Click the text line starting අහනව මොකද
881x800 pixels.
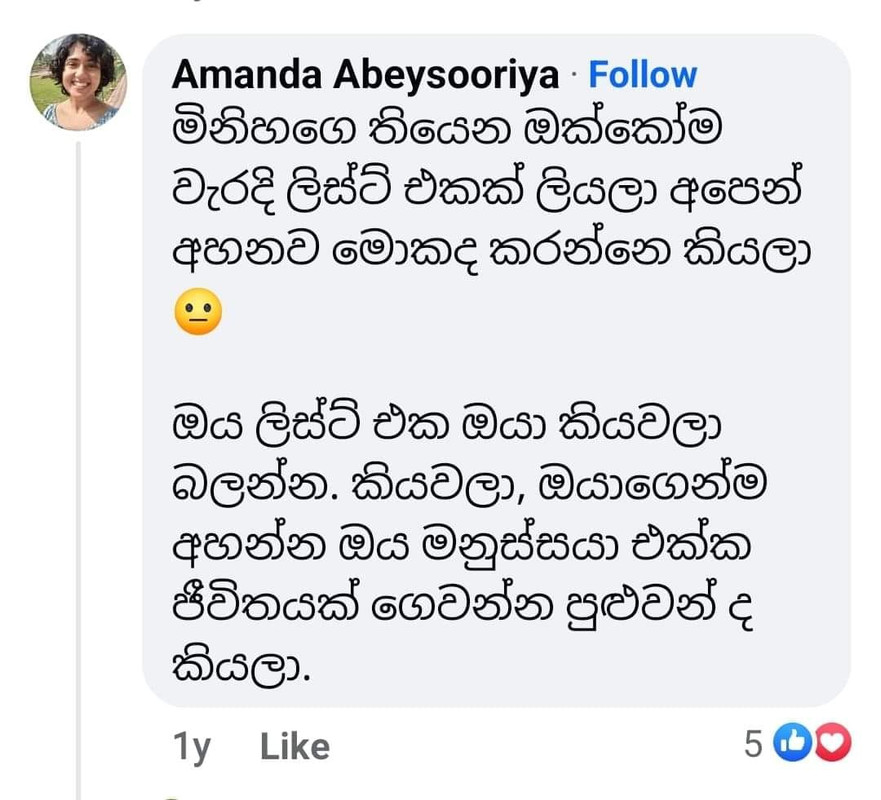coord(492,251)
